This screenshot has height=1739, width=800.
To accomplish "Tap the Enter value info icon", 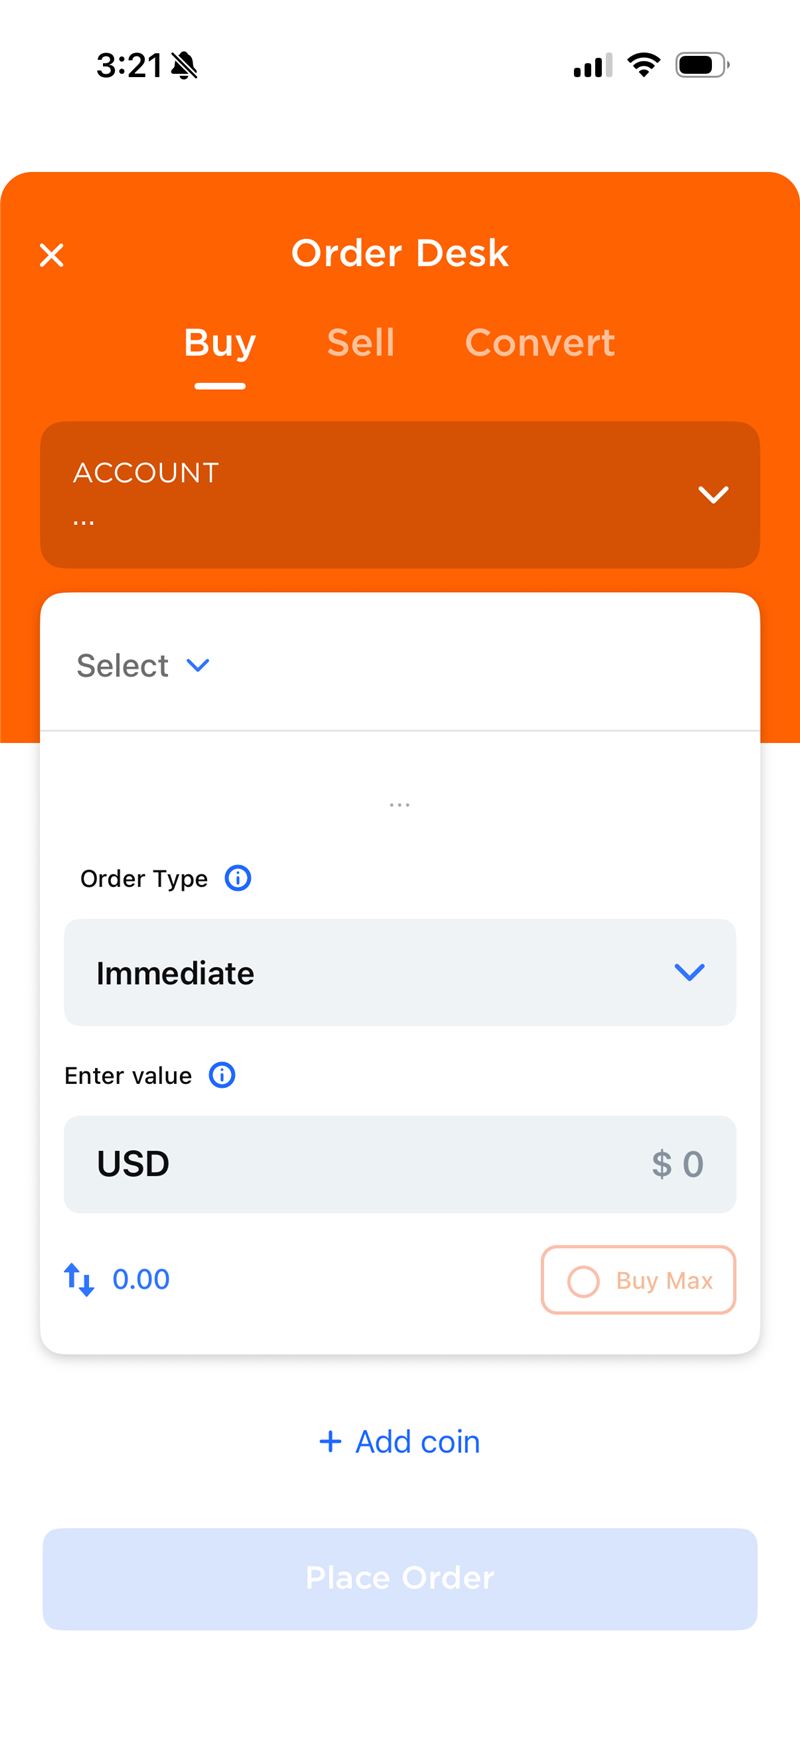I will pos(222,1075).
